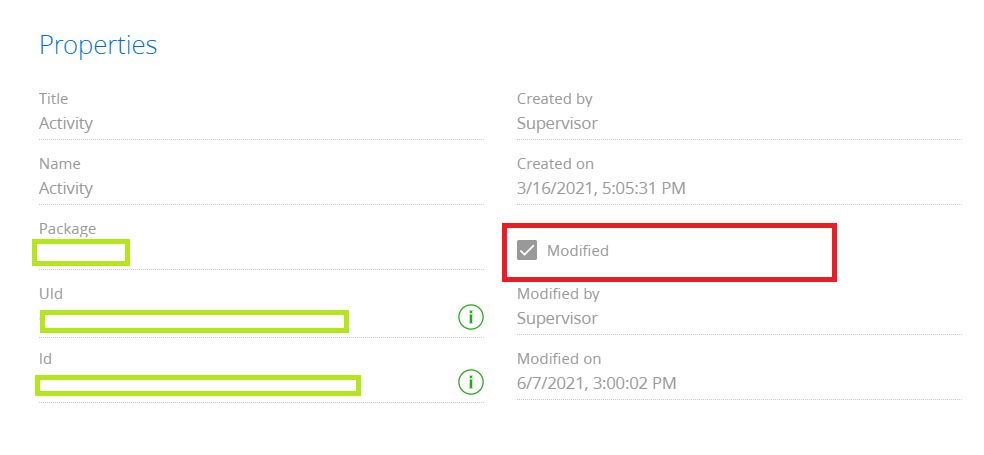Click the Modified on date value
984x455 pixels.
(597, 383)
